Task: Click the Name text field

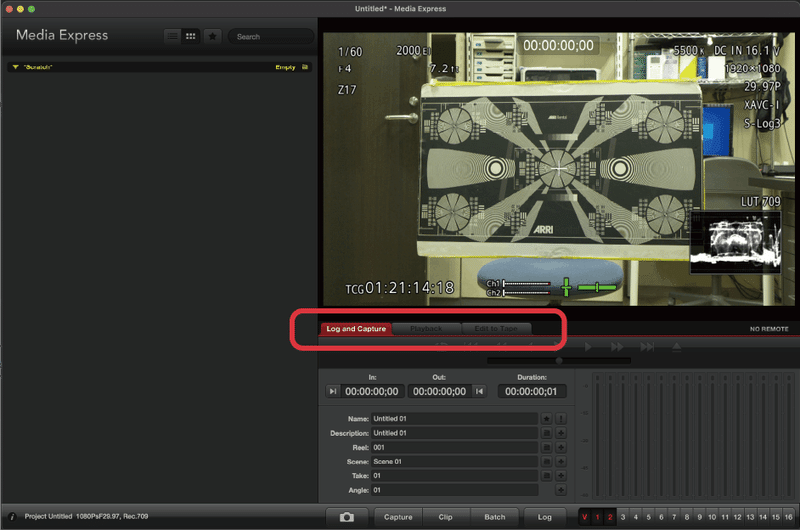Action: (x=454, y=419)
